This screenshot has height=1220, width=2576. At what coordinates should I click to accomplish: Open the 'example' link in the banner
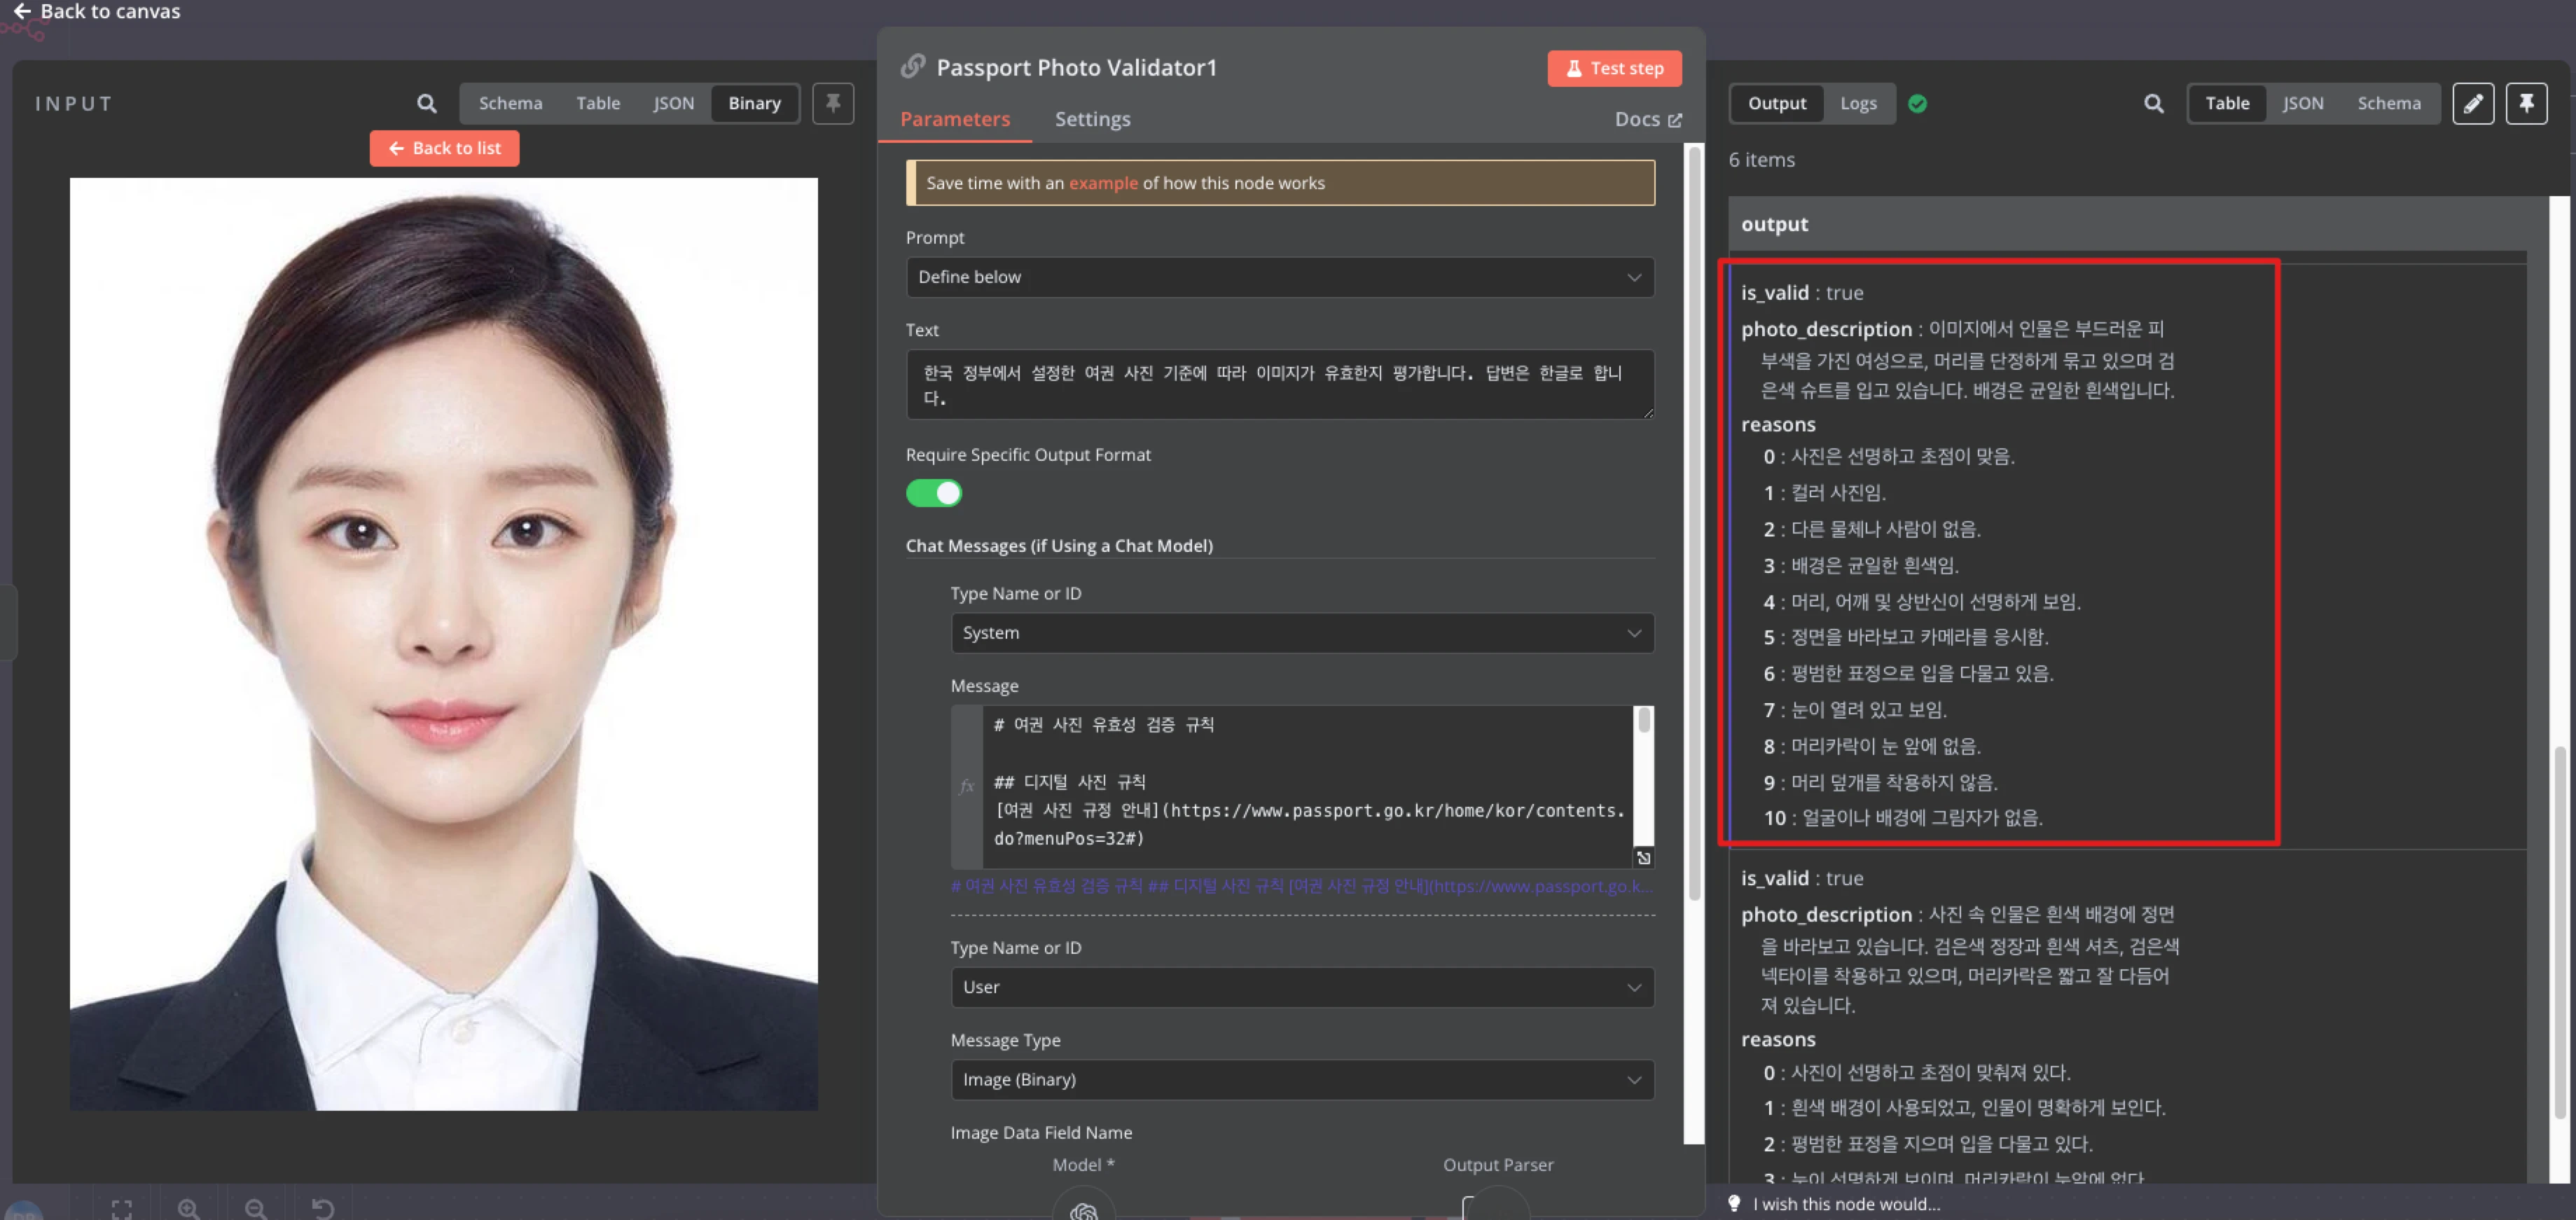1103,183
